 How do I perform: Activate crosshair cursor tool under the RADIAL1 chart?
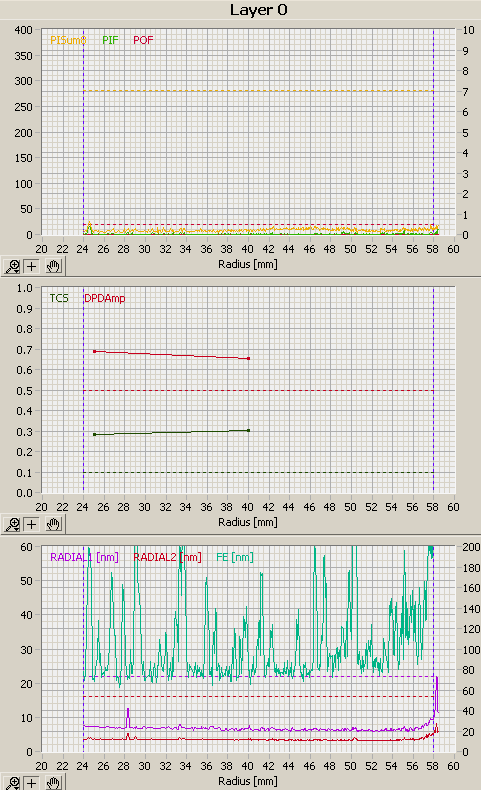32,783
